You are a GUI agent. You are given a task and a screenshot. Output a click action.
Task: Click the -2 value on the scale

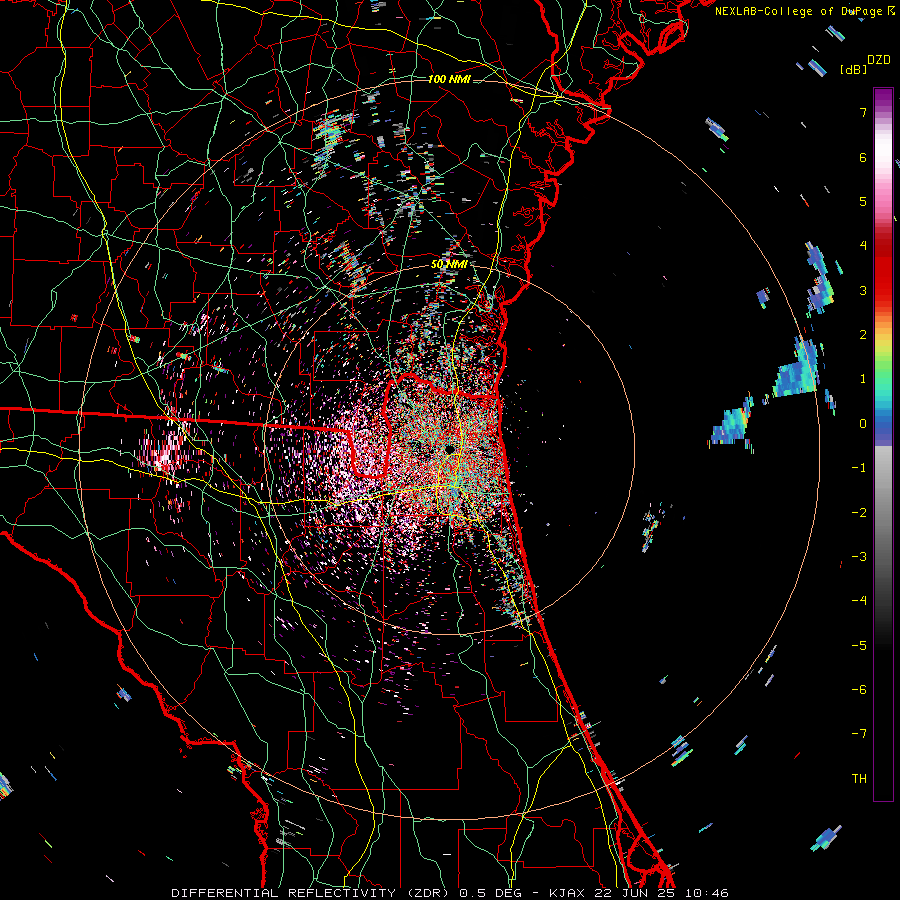(x=859, y=512)
